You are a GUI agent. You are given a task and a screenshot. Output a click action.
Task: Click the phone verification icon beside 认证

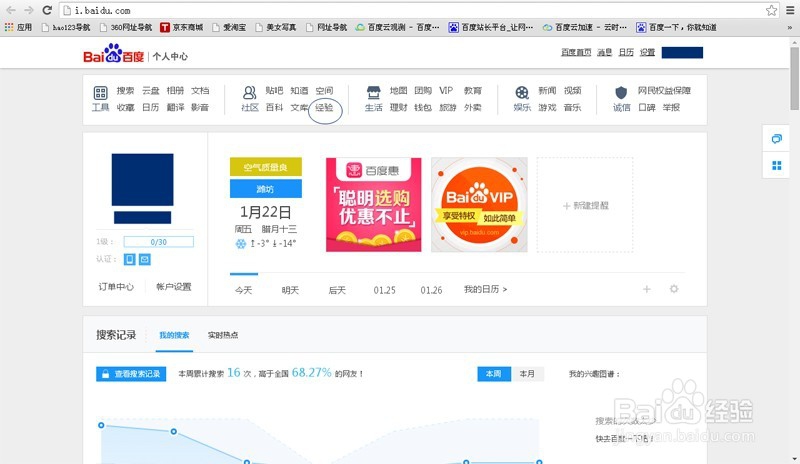point(130,259)
